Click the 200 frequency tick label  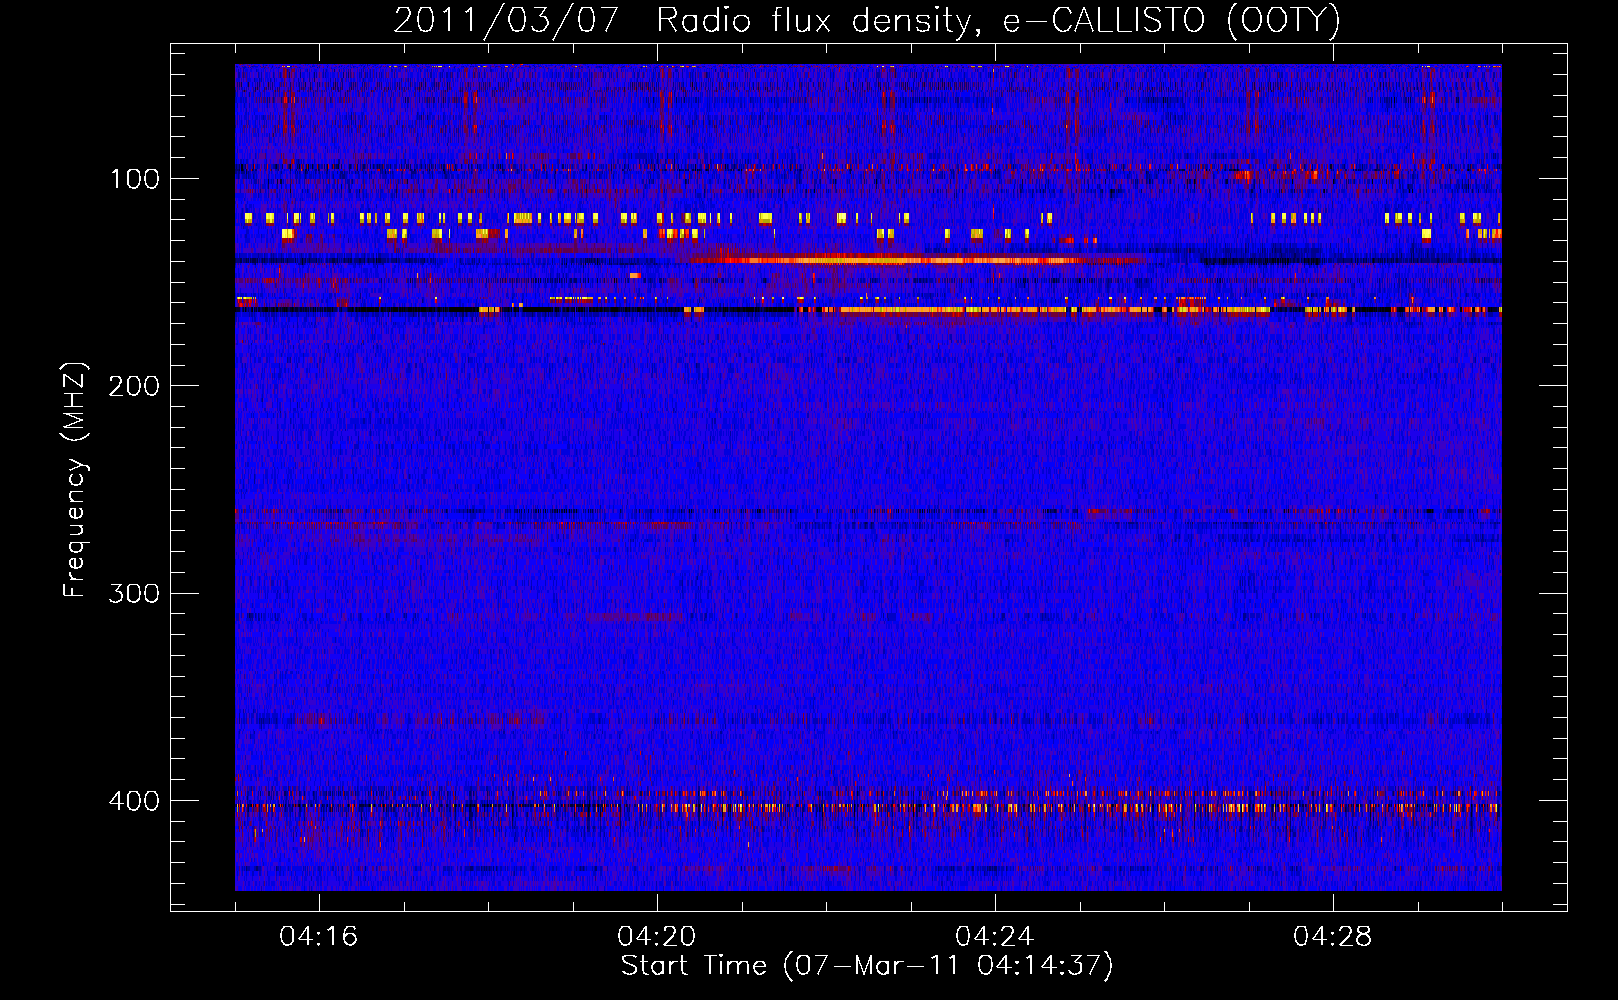[134, 386]
